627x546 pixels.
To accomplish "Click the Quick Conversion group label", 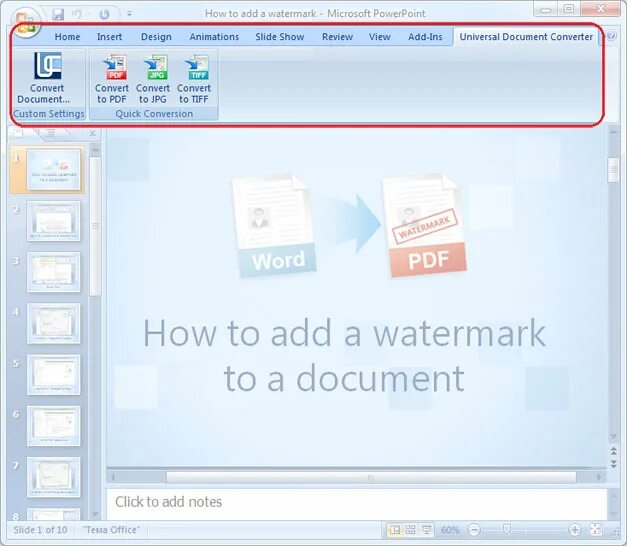I will coord(154,114).
